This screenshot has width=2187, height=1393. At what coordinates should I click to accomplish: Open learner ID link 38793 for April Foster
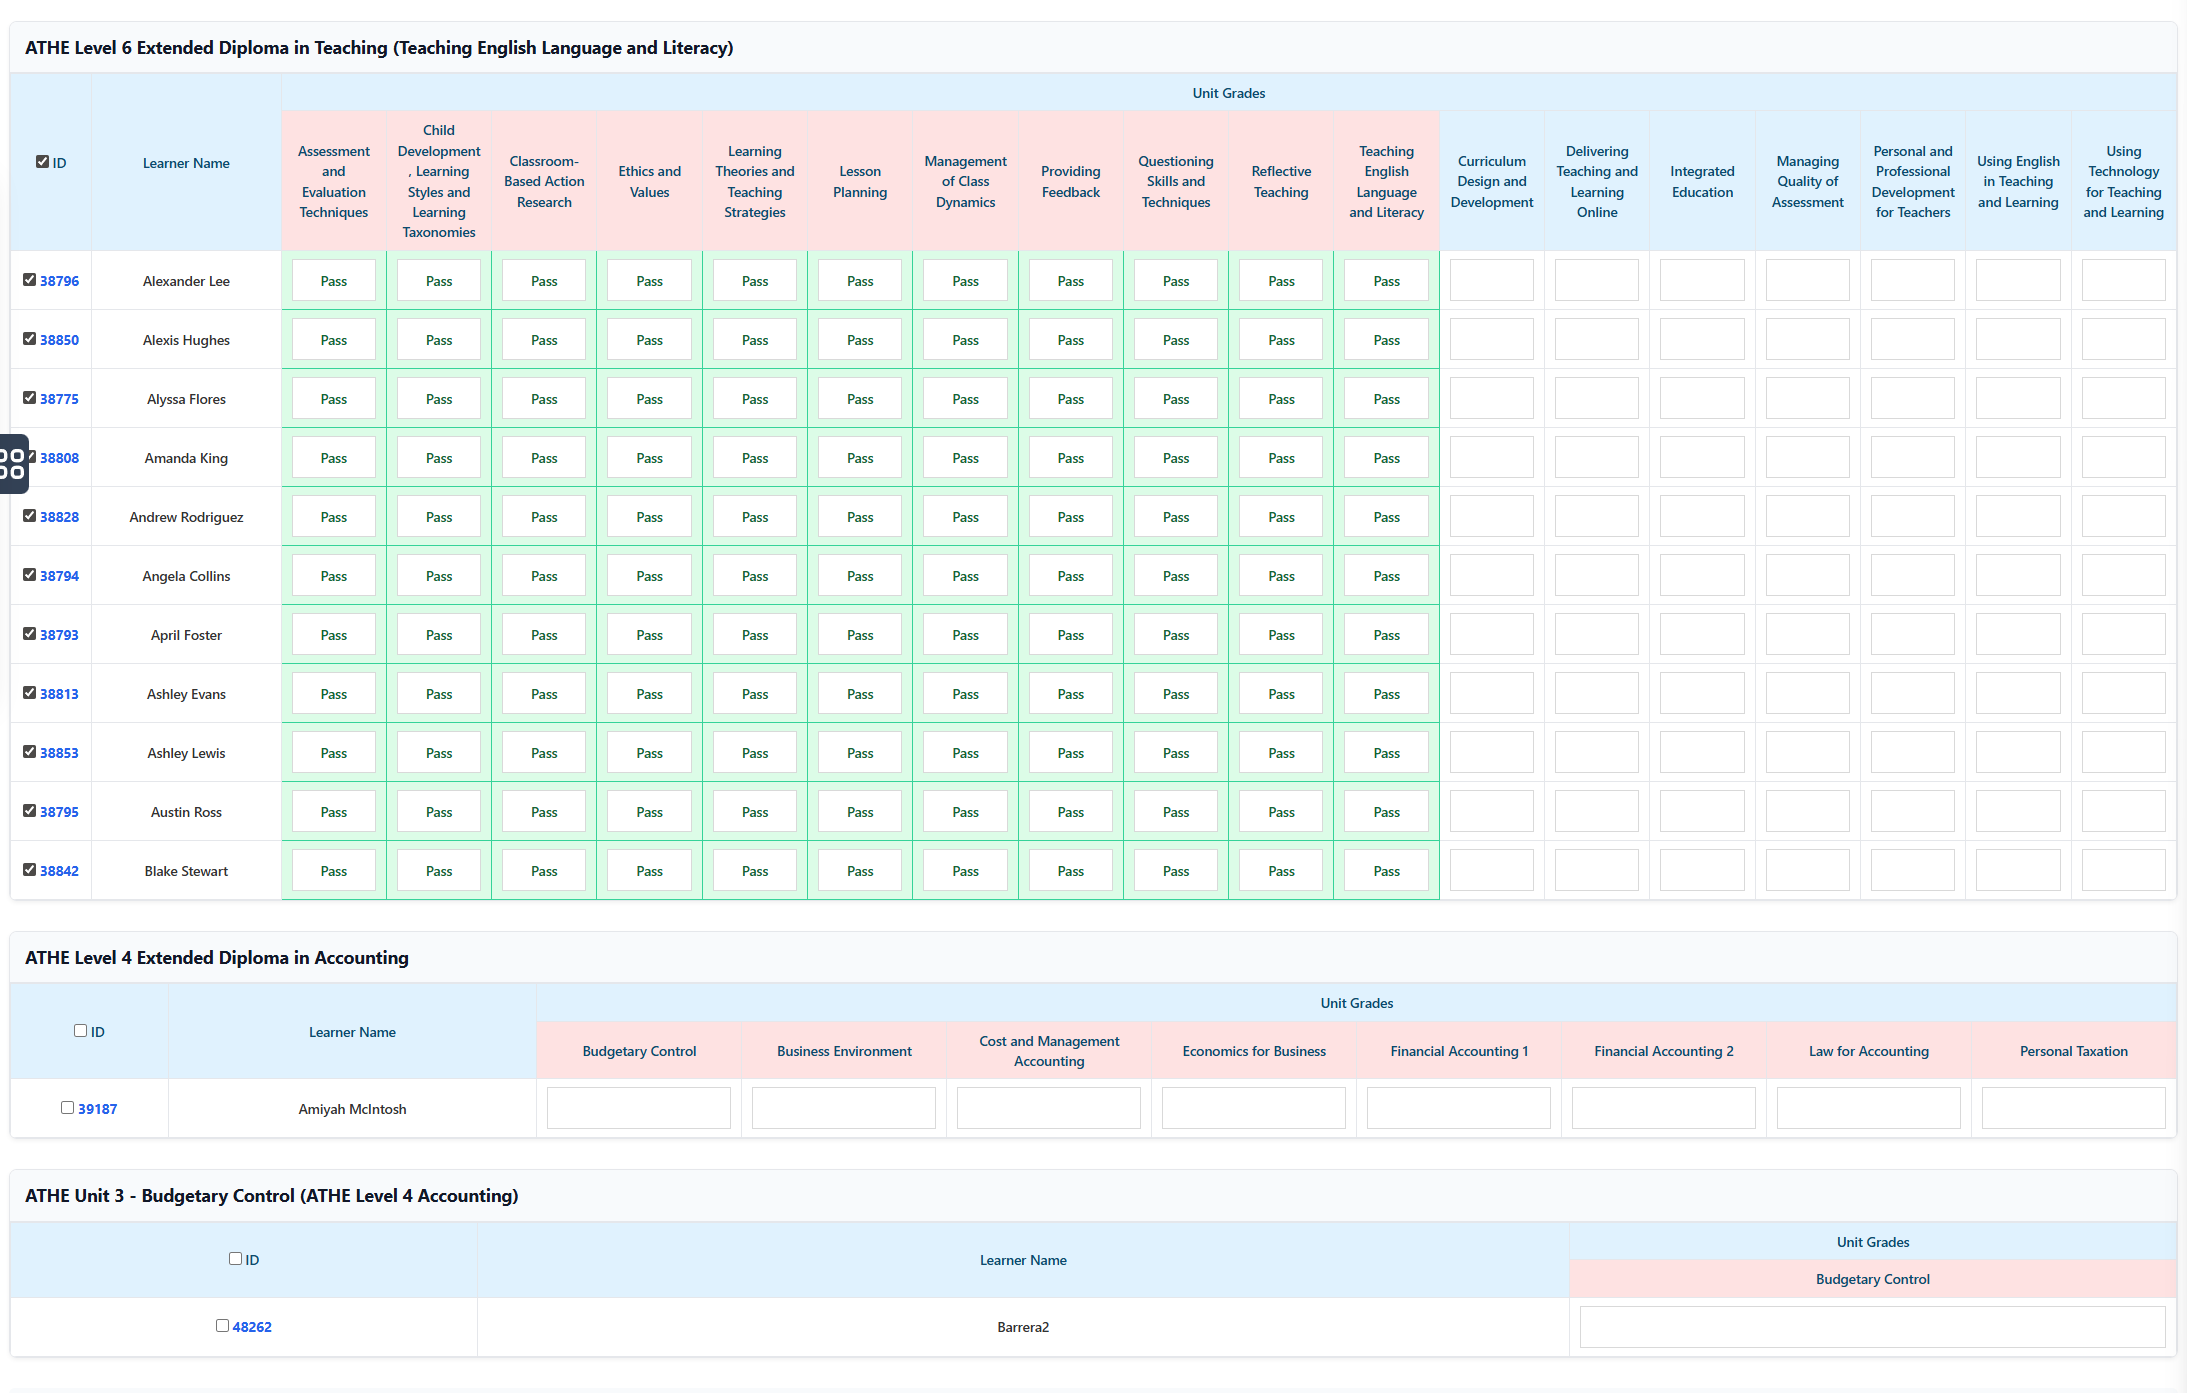59,634
